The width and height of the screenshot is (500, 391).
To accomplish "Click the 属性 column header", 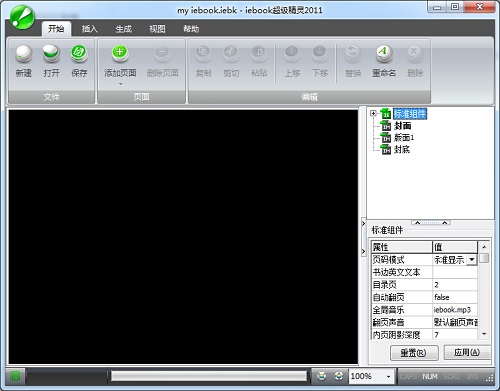I will [402, 247].
